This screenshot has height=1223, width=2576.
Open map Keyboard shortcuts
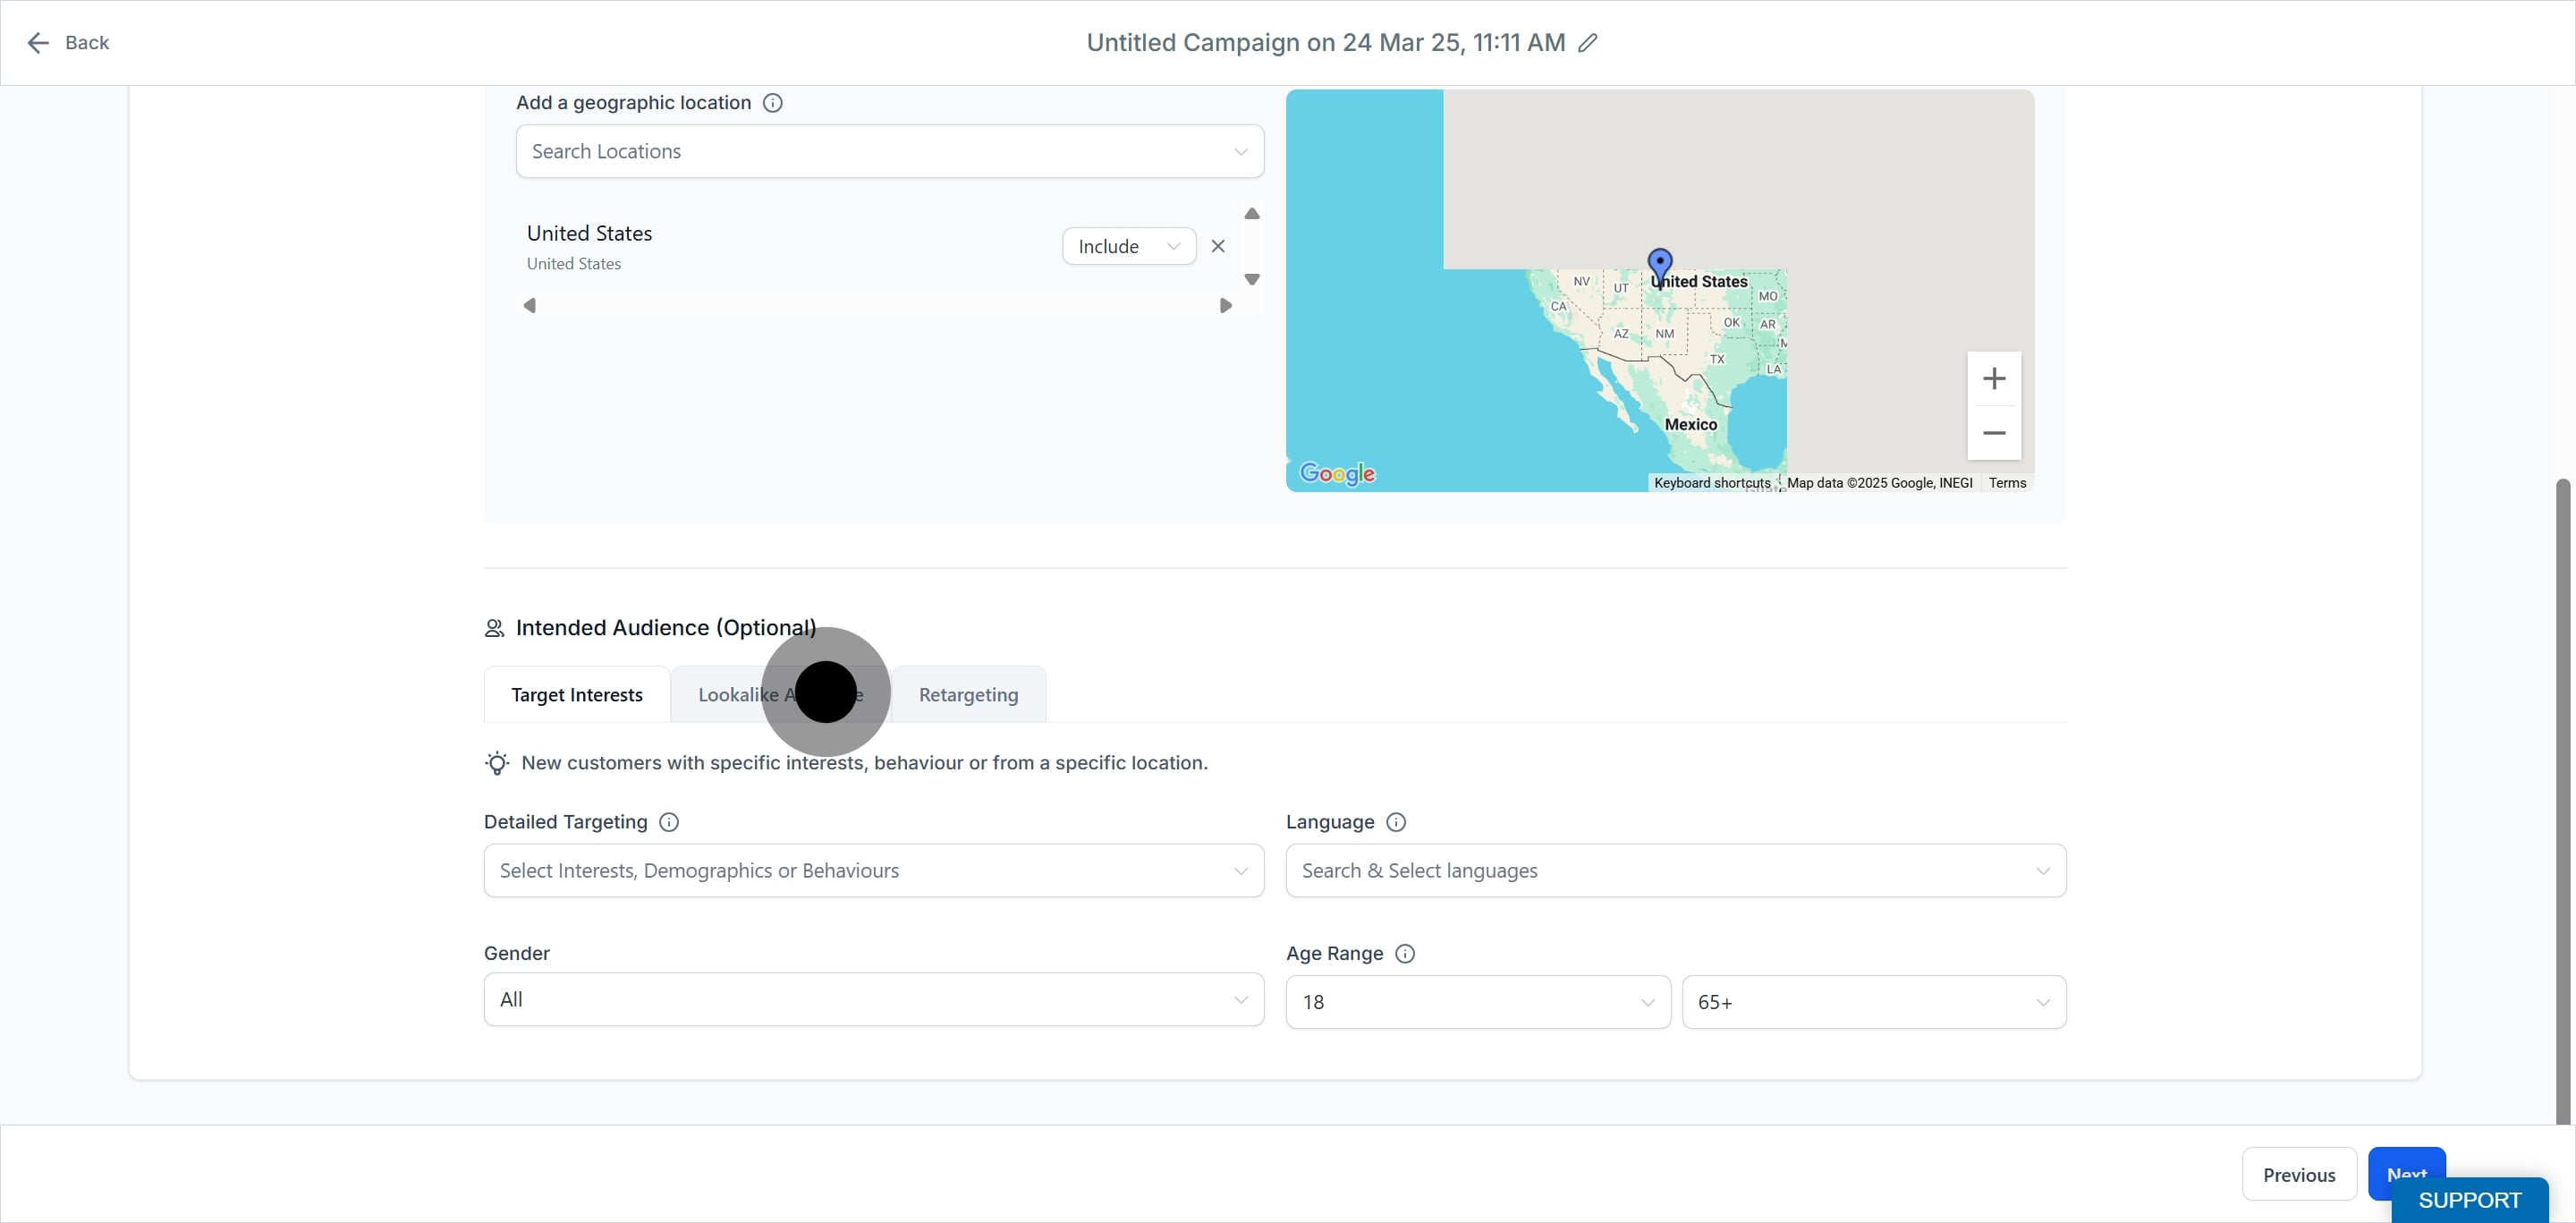[1711, 483]
